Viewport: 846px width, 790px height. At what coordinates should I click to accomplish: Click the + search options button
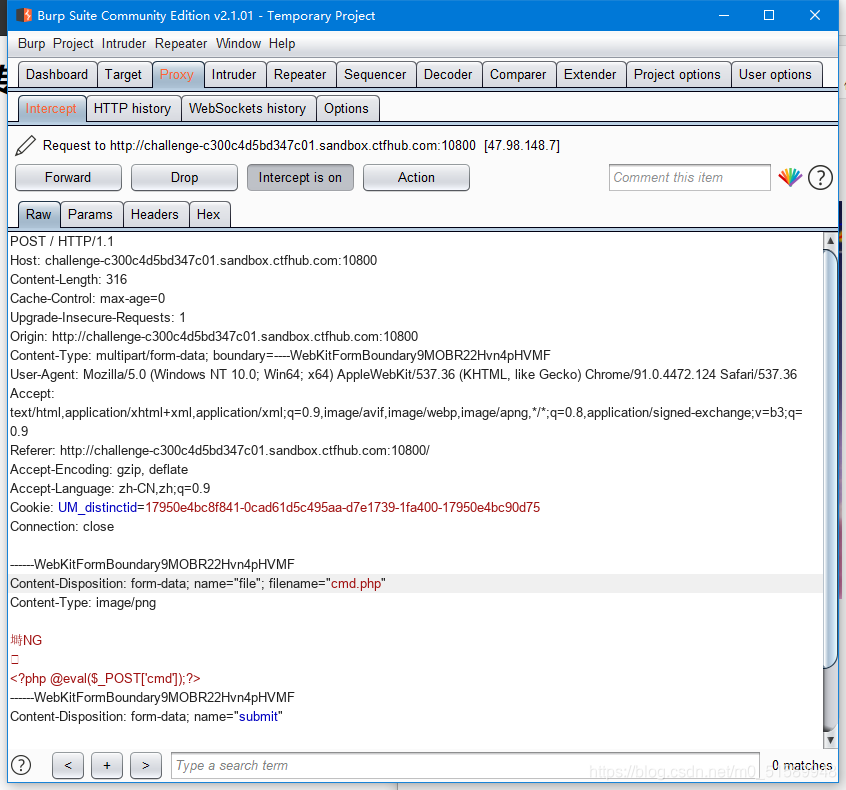[107, 765]
